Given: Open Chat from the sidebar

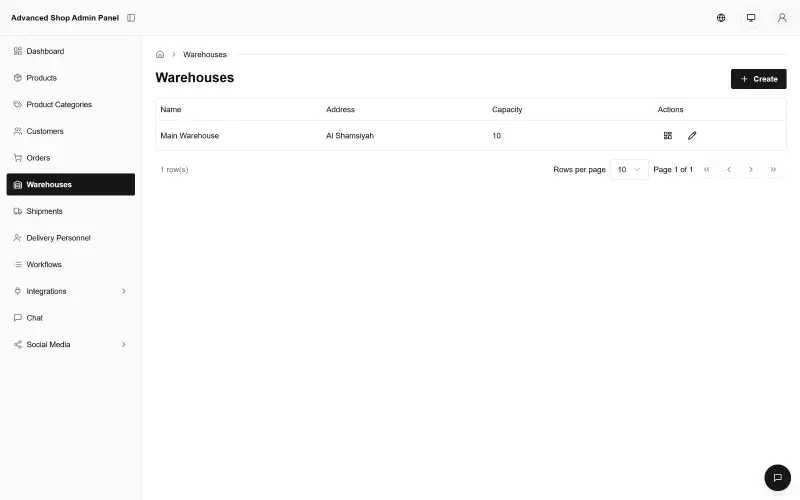Looking at the screenshot, I should pos(70,317).
